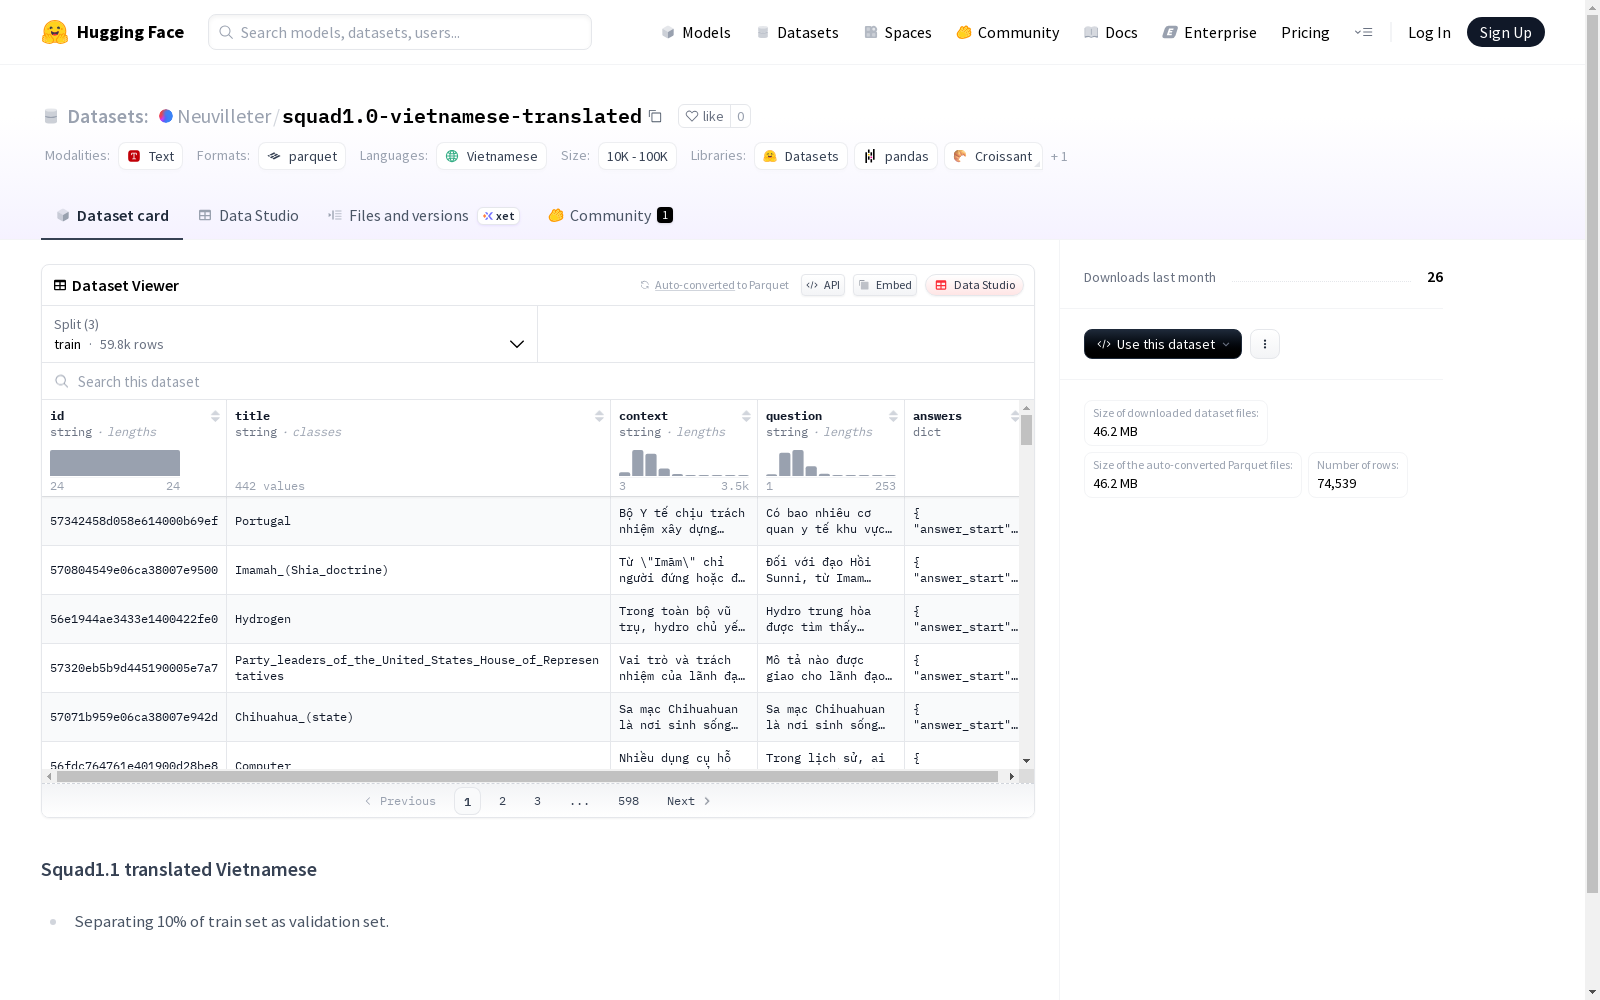This screenshot has width=1600, height=1000.
Task: Expand the Use this dataset dropdown
Action: (x=1163, y=344)
